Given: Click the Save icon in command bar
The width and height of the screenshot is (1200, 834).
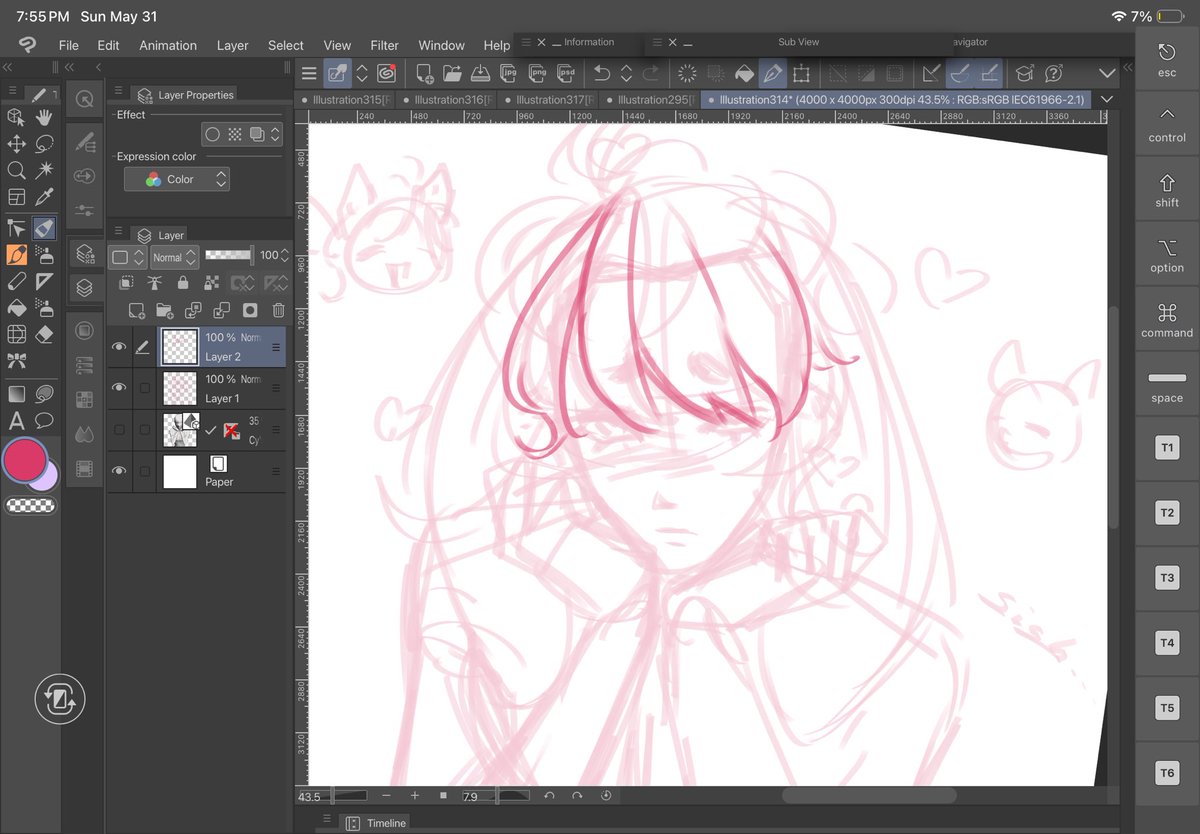Looking at the screenshot, I should tap(479, 73).
